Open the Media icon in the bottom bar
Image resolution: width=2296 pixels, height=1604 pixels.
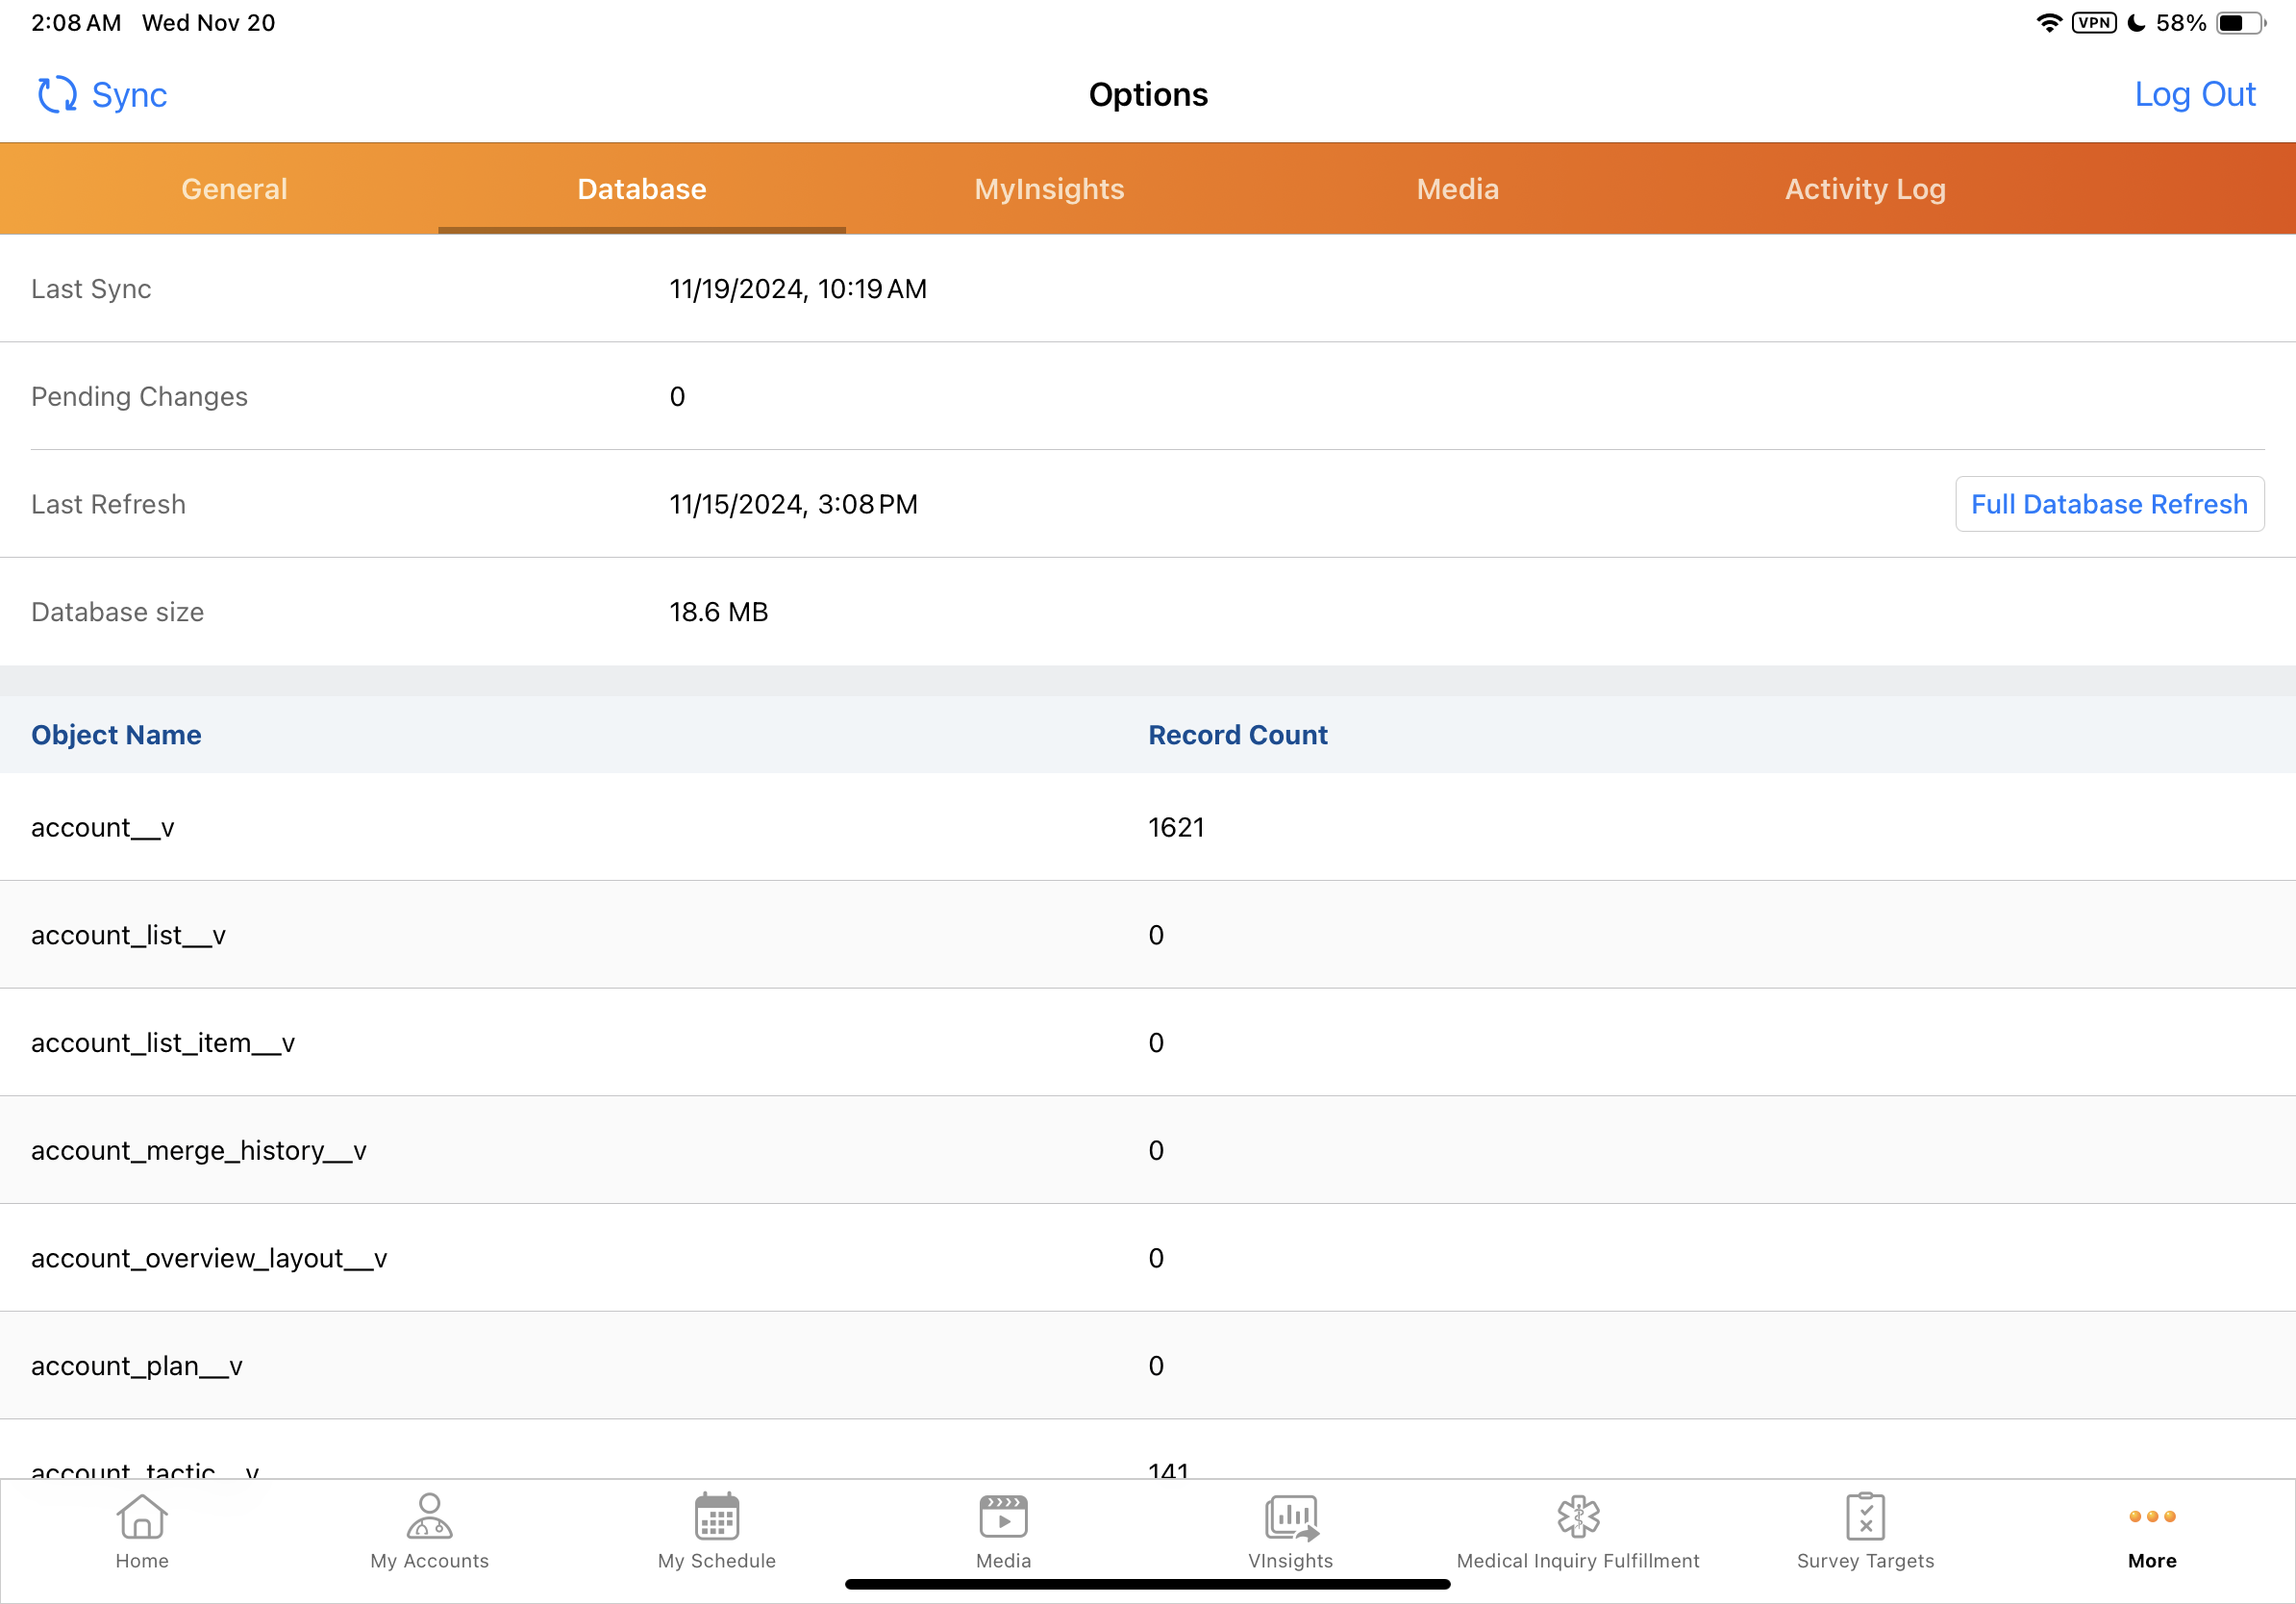point(1003,1517)
